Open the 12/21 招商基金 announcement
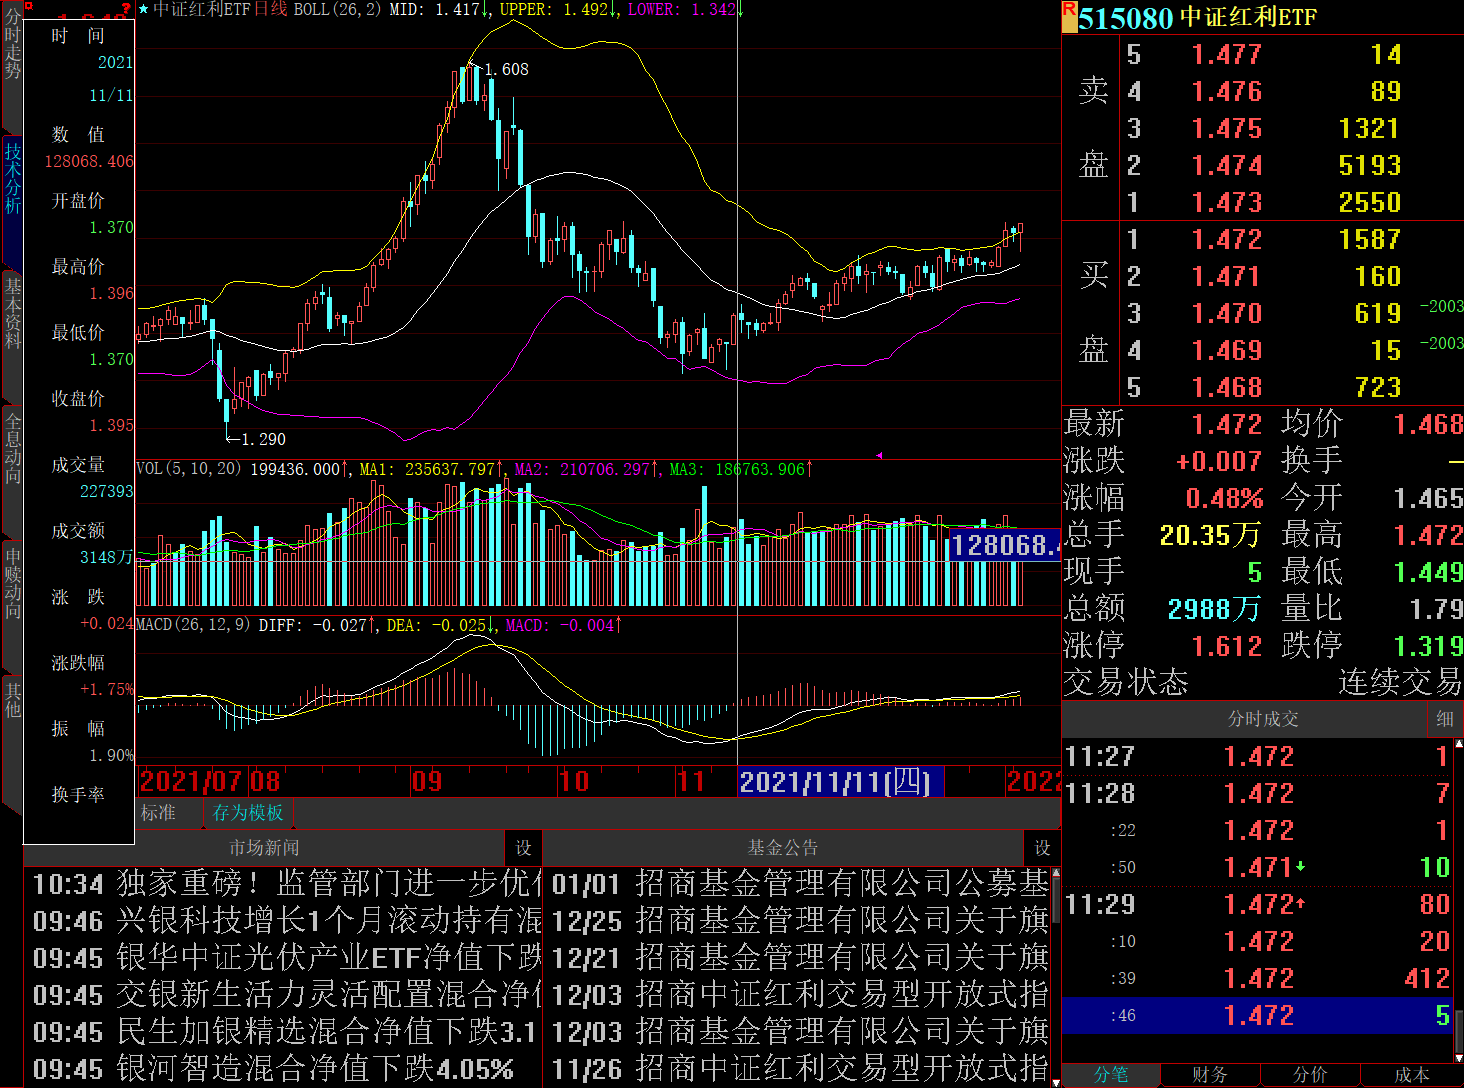 pos(798,958)
